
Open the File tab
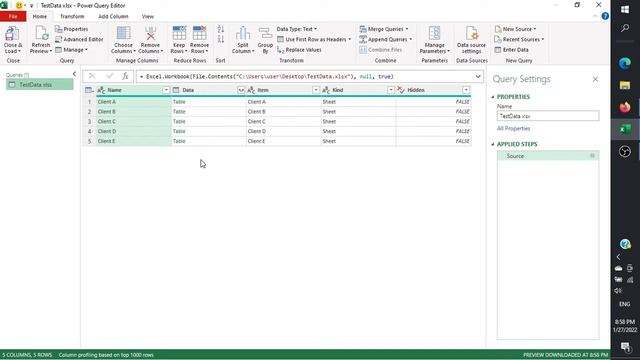13,16
